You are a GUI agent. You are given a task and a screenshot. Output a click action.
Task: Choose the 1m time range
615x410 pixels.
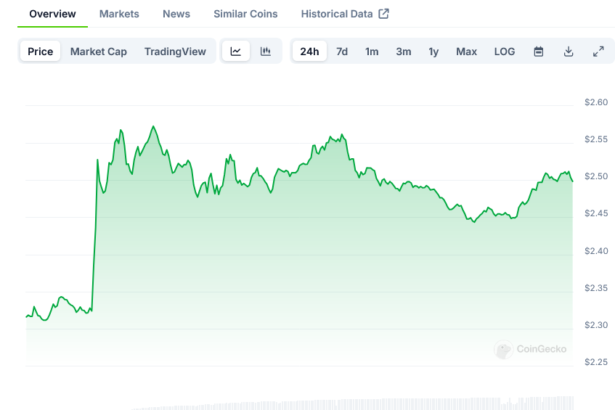click(372, 51)
